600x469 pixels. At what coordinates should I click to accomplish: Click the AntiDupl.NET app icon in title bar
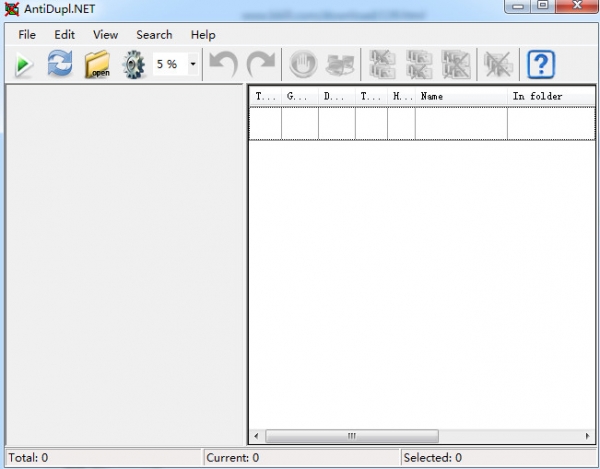[11, 9]
